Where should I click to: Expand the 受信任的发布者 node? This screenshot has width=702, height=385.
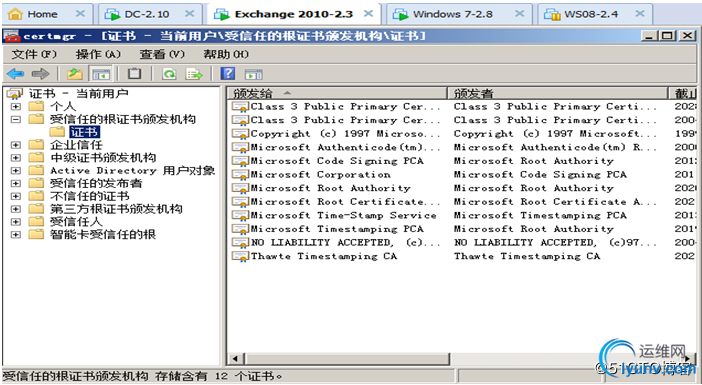(x=16, y=184)
